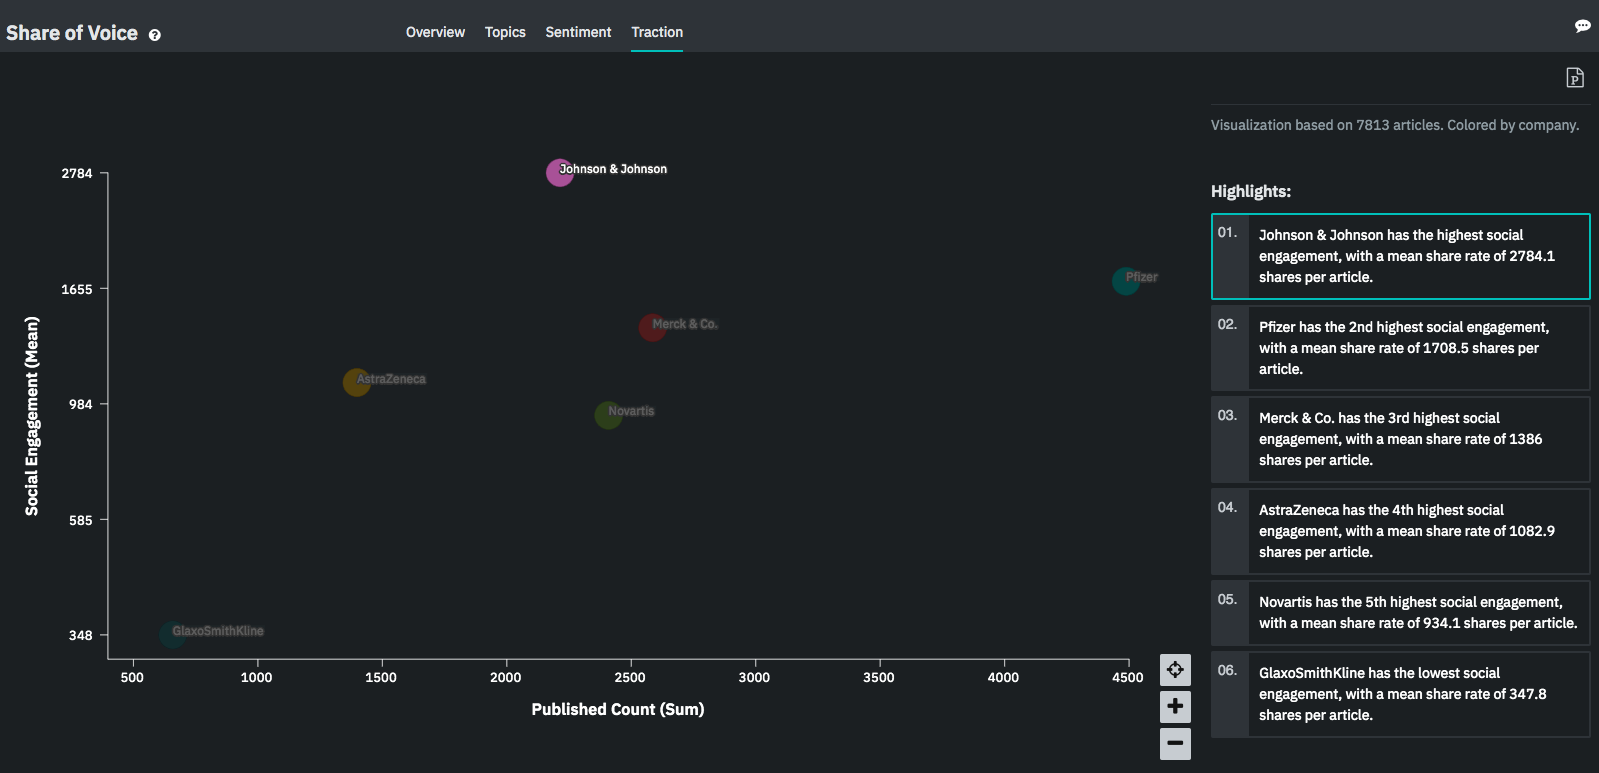Click the Share of Voice title
Screen dimensions: 1599x773
[72, 33]
